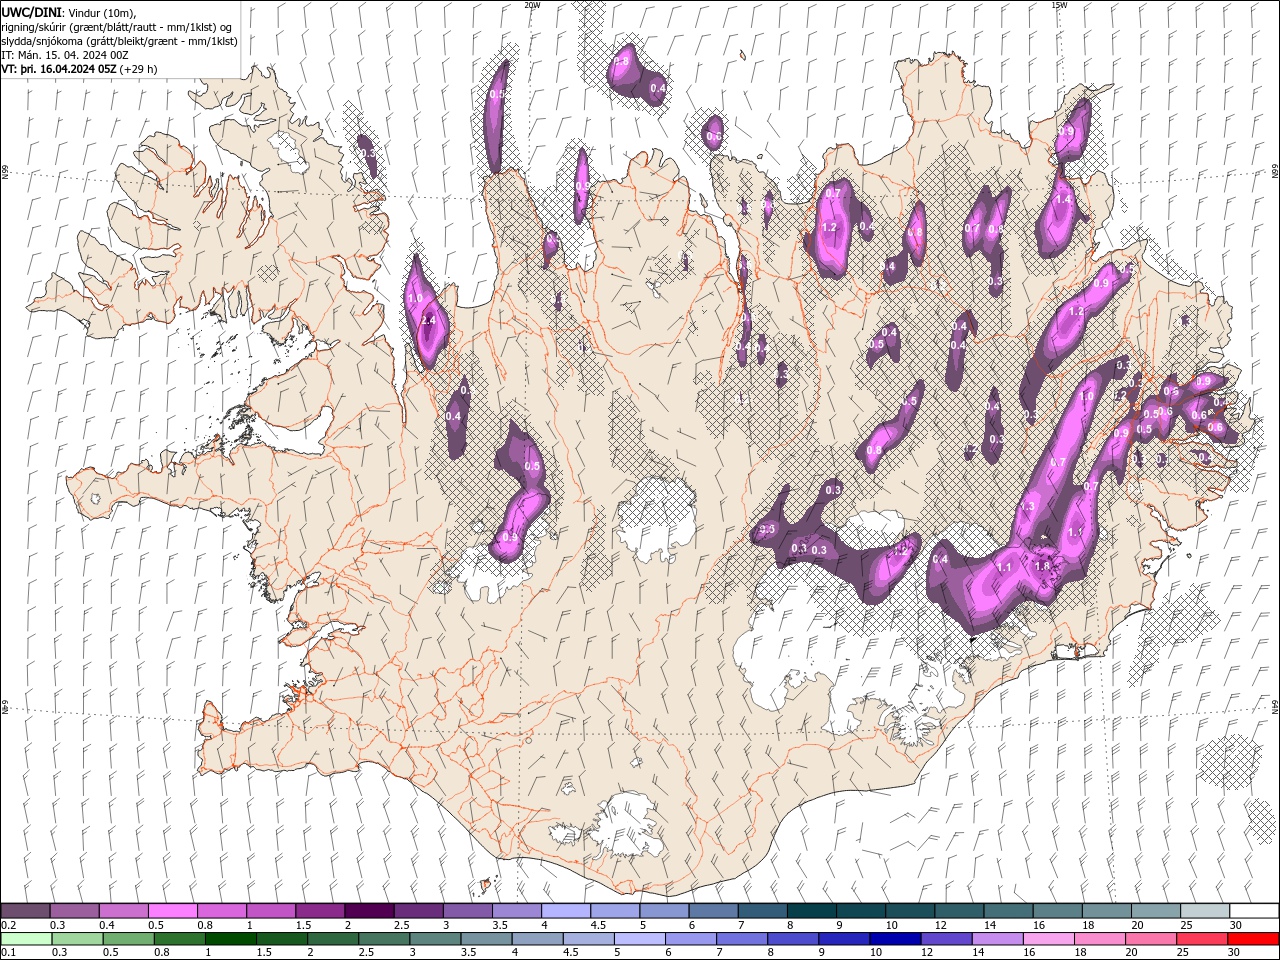Pick the 1.5–2 magenta-purple swatch, upper legend row
The height and width of the screenshot is (960, 1280).
(319, 911)
